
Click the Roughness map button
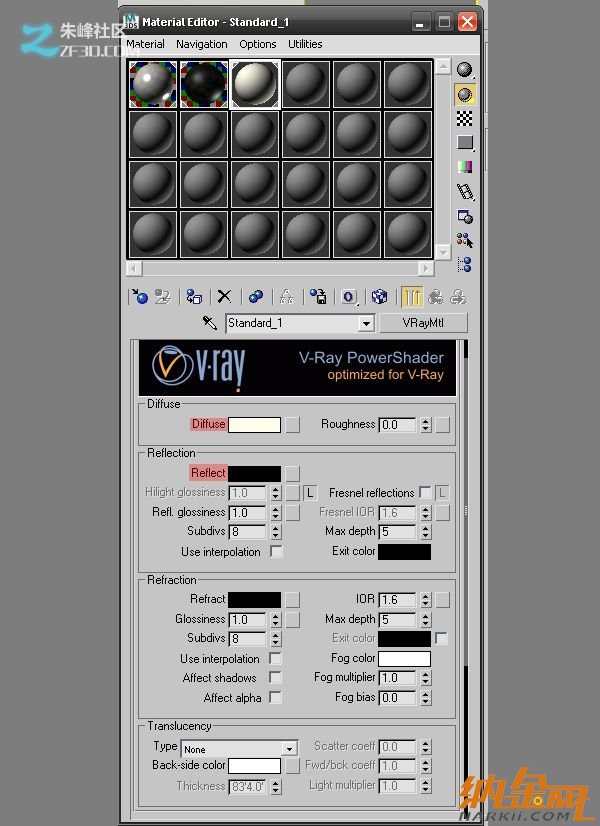point(442,425)
